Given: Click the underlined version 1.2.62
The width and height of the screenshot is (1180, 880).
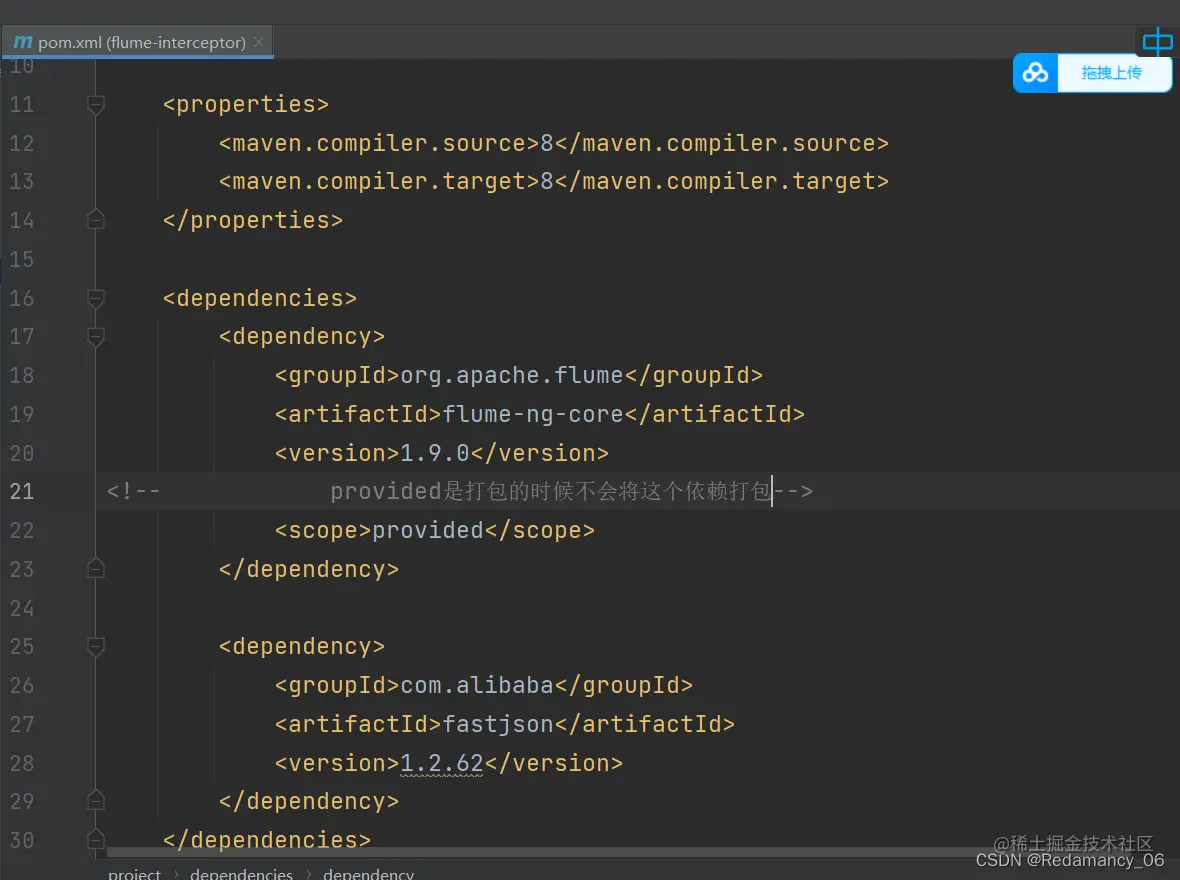Looking at the screenshot, I should tap(442, 763).
